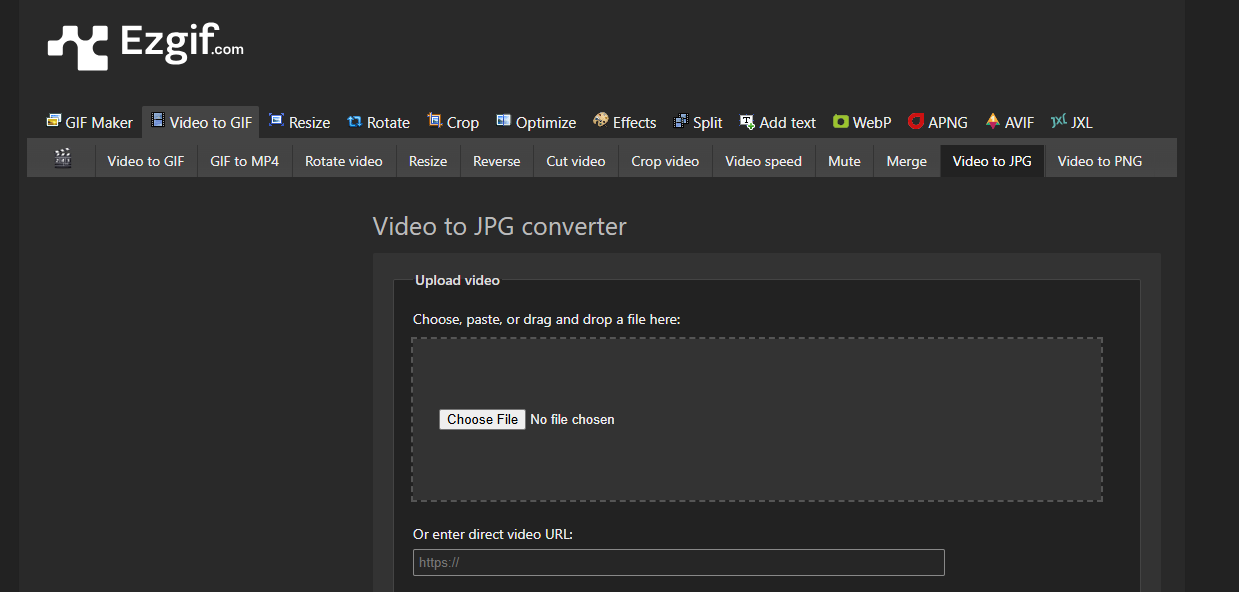
Task: Click the Rotate arrows icon
Action: (355, 121)
